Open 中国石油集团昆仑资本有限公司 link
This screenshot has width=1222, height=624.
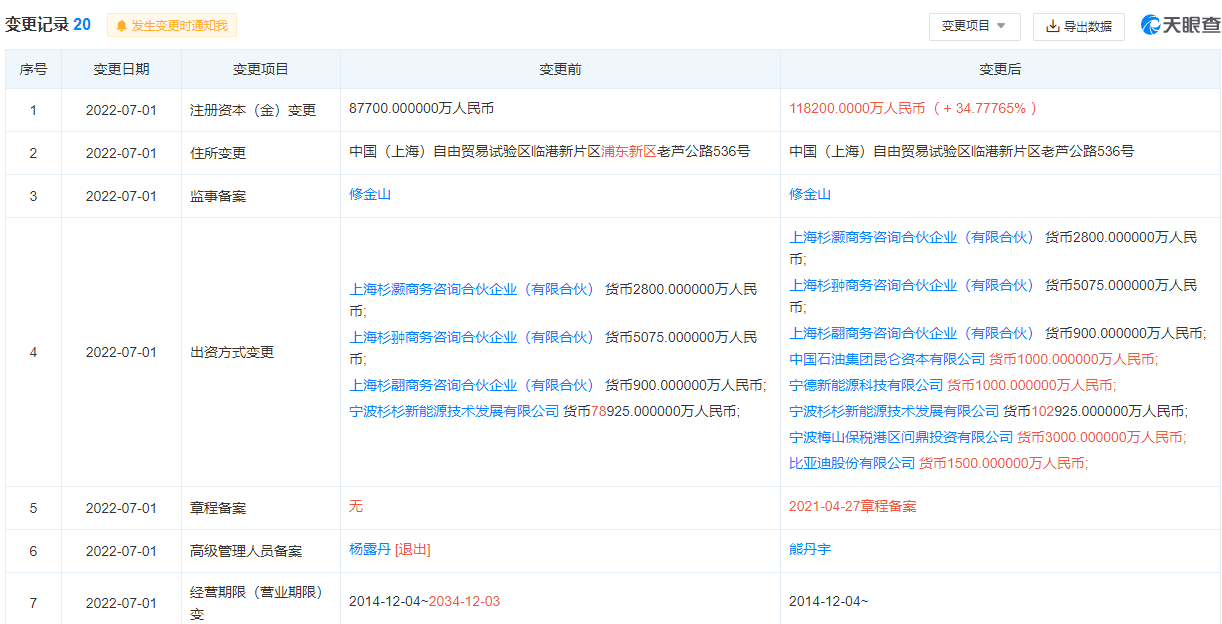(887, 359)
